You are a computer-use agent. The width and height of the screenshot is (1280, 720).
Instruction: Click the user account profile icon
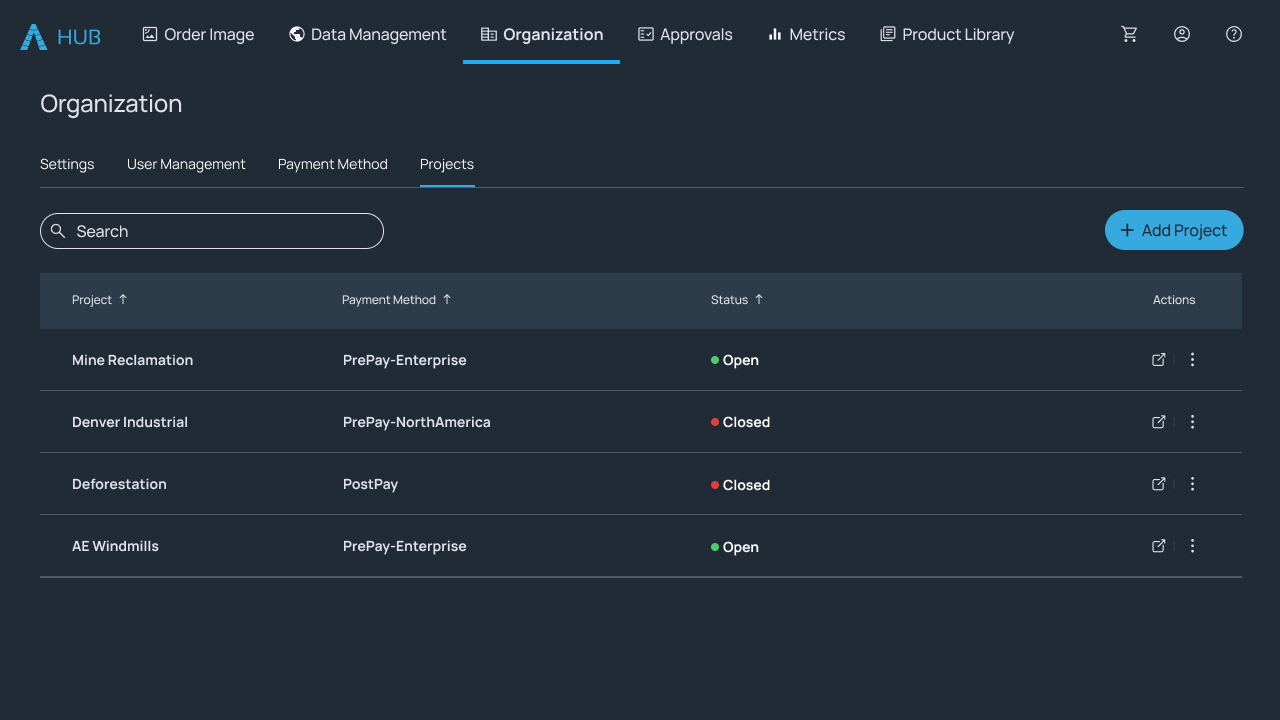[x=1182, y=34]
